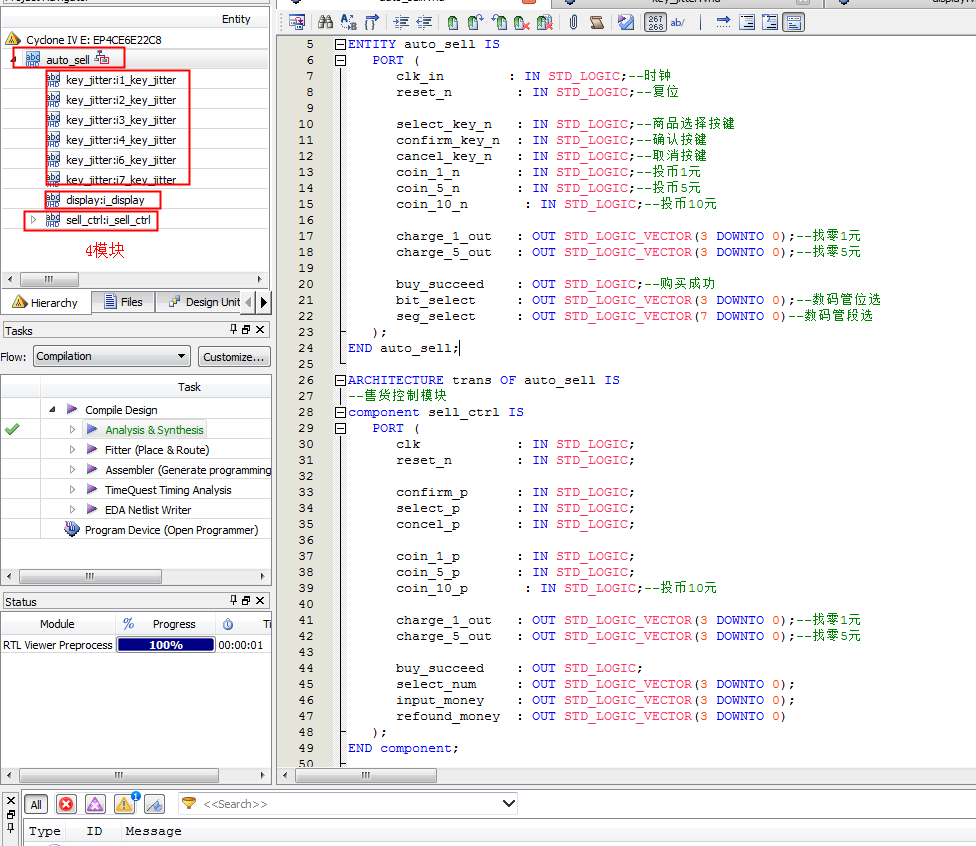Click the play icon beside TimeQuest Timing Analysis

pyautogui.click(x=92, y=490)
